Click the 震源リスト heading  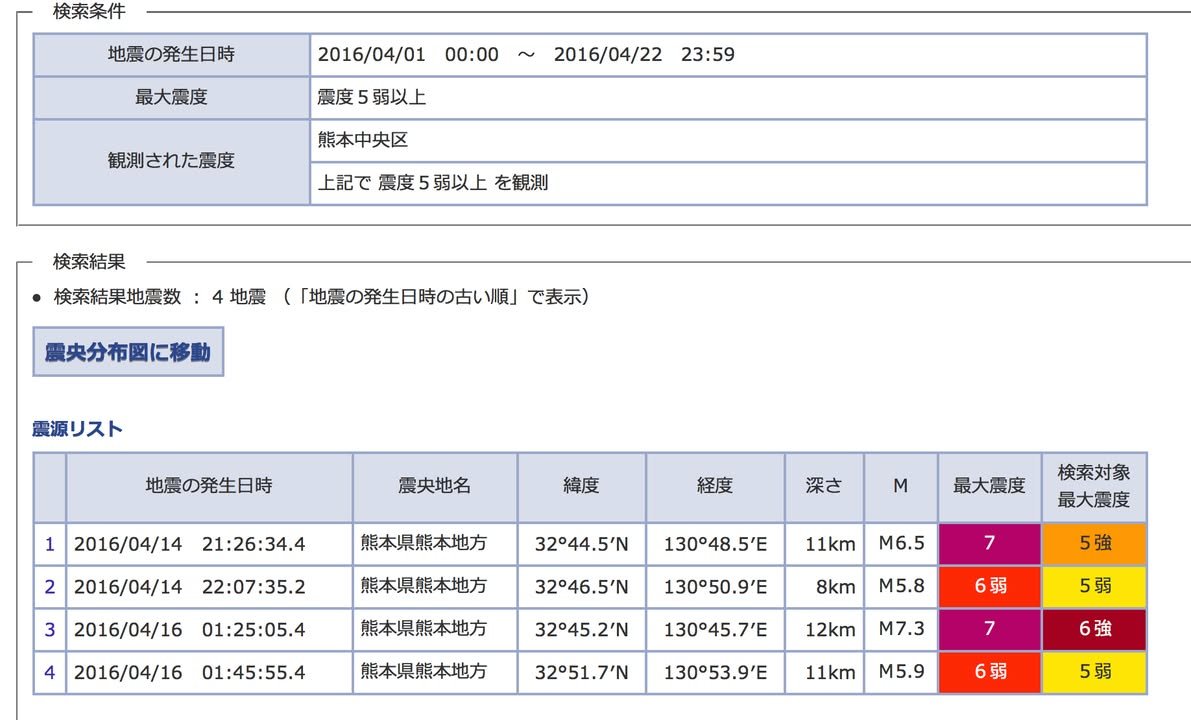click(x=78, y=429)
